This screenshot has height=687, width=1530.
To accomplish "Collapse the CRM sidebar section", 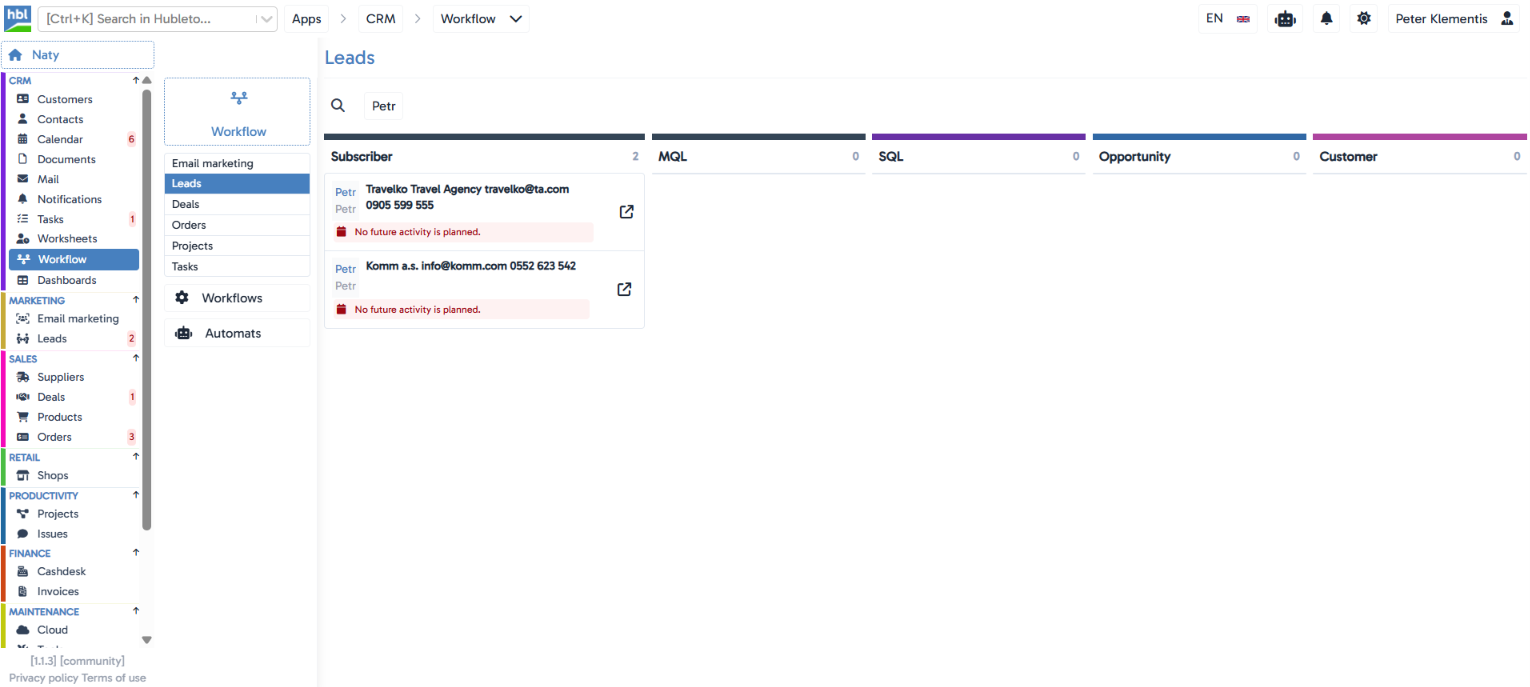I will (136, 80).
